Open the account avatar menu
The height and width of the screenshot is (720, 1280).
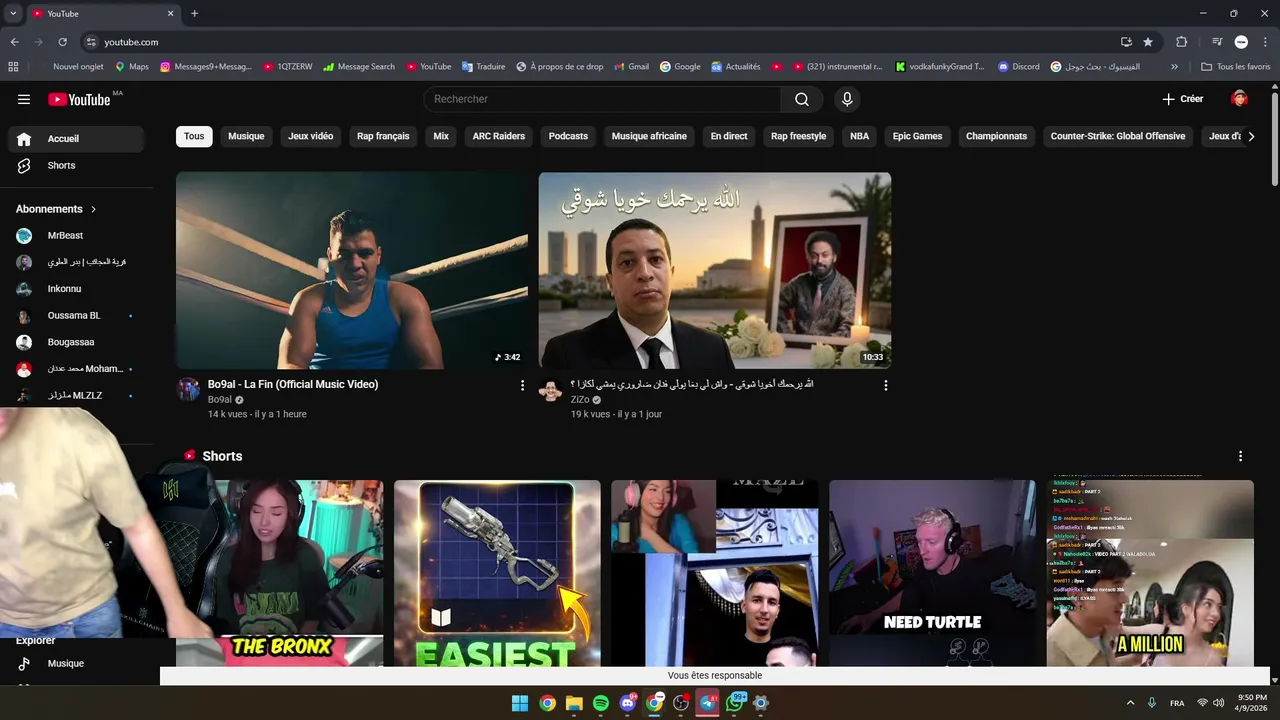1240,99
